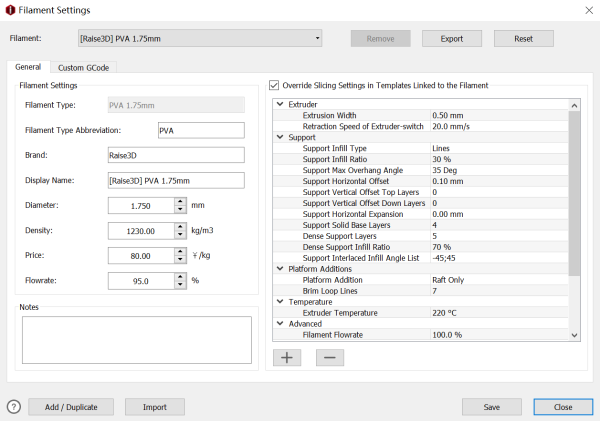Collapse the Extruder settings group

[x=280, y=104]
